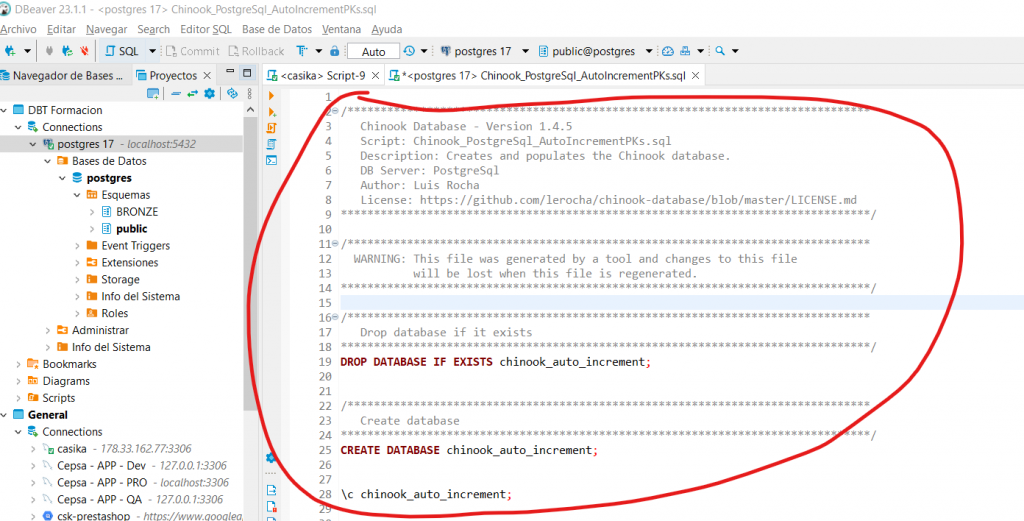Expand the BRONZE schema node
This screenshot has width=1024, height=521.
tap(94, 212)
